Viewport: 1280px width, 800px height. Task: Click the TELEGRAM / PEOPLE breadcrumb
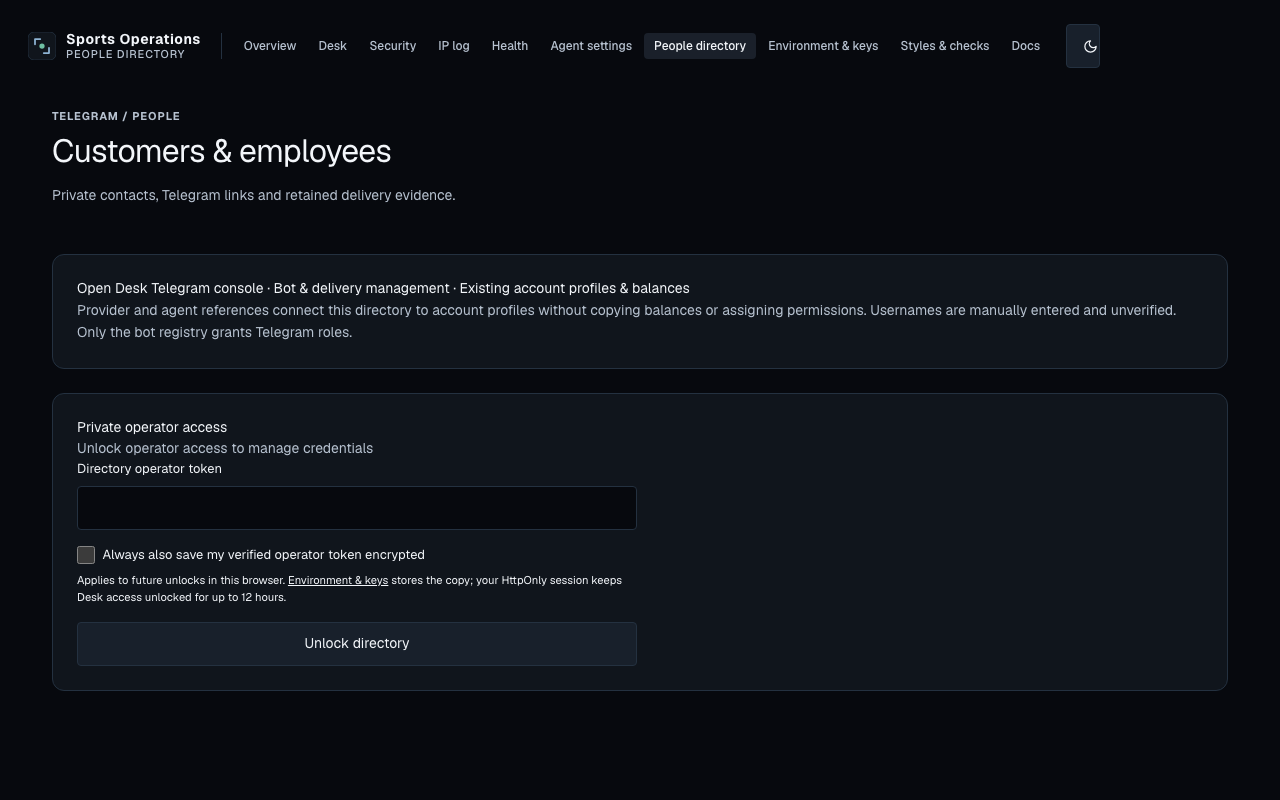(116, 116)
